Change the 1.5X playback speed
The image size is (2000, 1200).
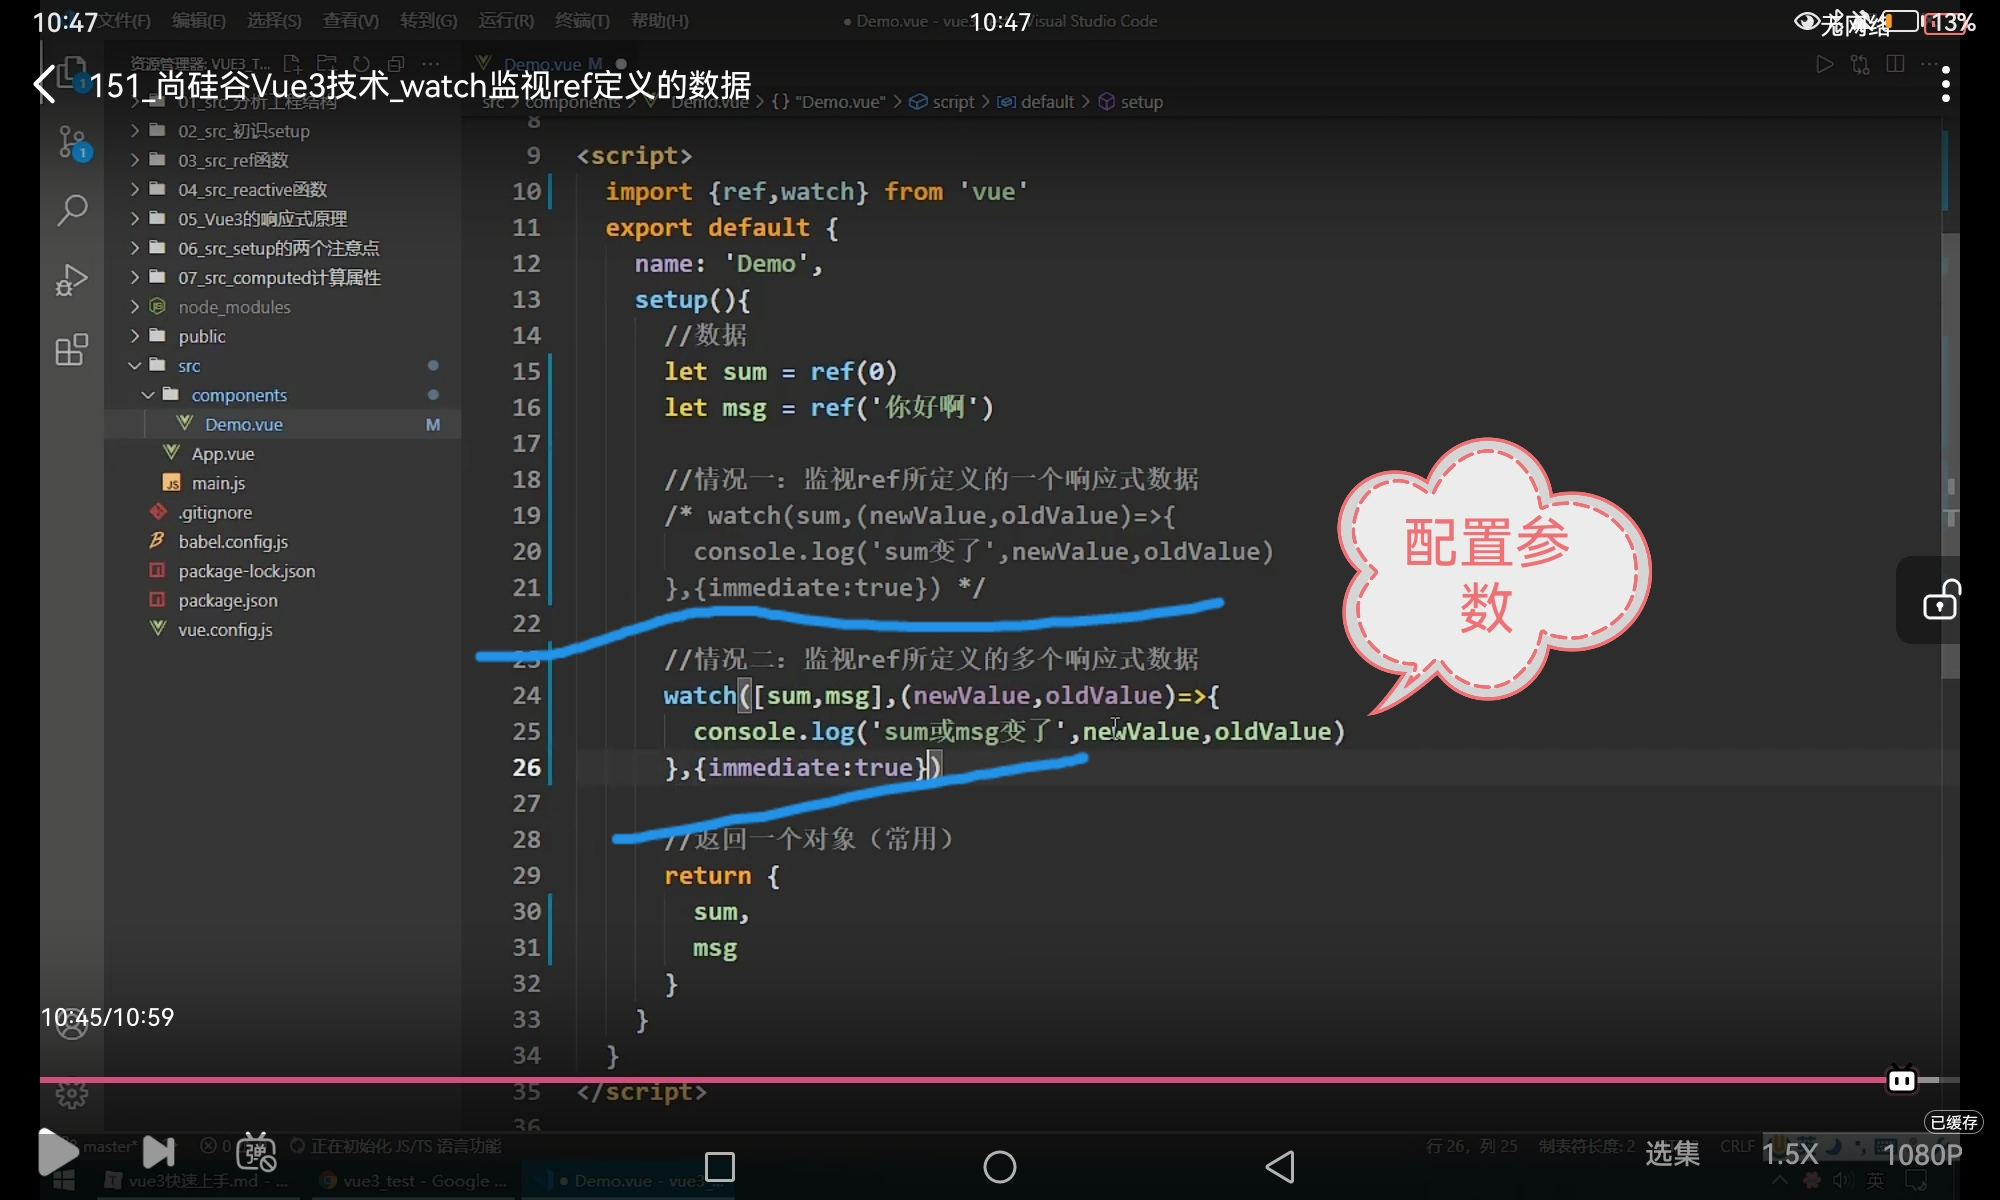pyautogui.click(x=1789, y=1154)
